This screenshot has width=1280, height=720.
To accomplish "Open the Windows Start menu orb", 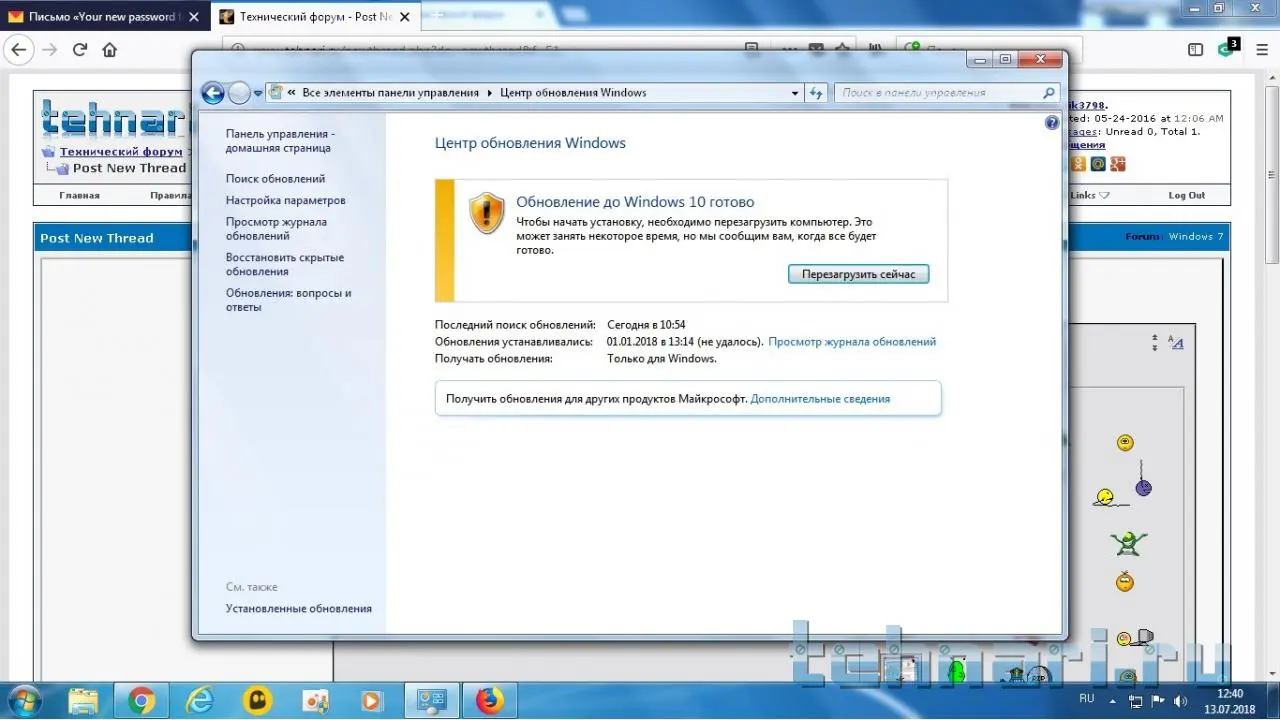I will tap(22, 699).
